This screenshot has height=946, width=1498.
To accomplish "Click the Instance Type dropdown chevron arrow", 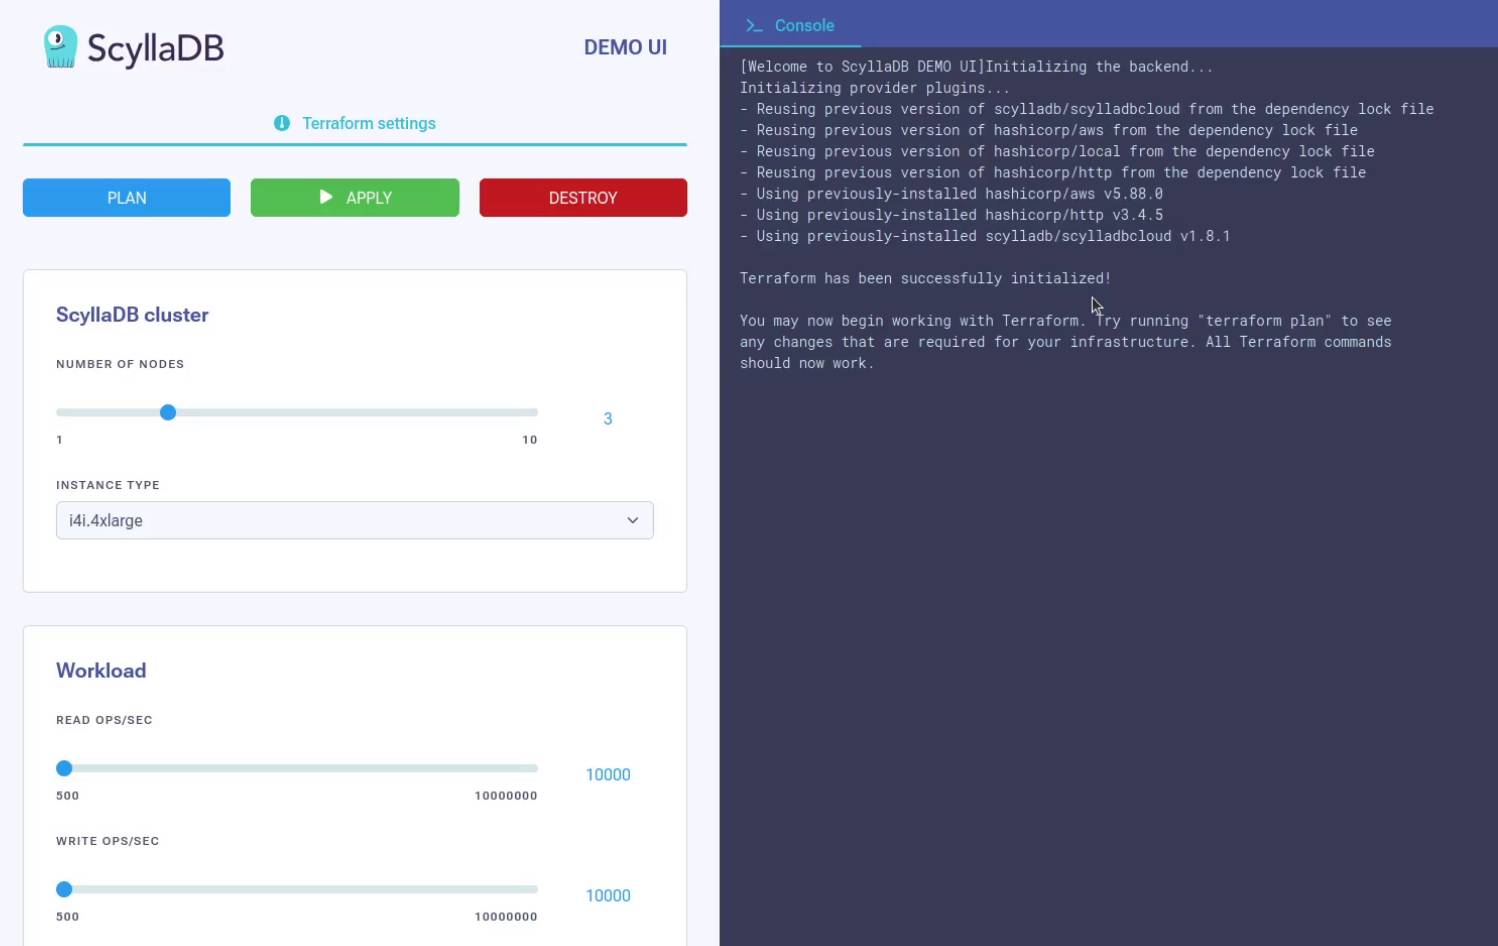I will (x=633, y=520).
